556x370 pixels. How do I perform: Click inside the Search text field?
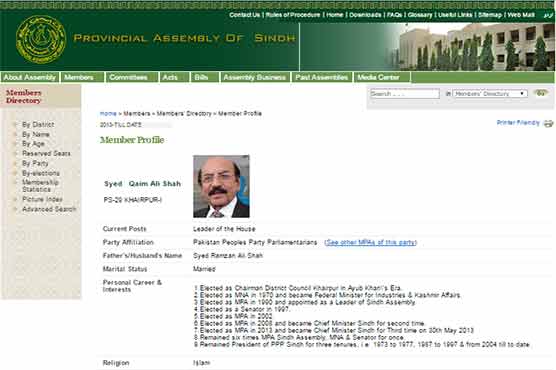pos(405,94)
